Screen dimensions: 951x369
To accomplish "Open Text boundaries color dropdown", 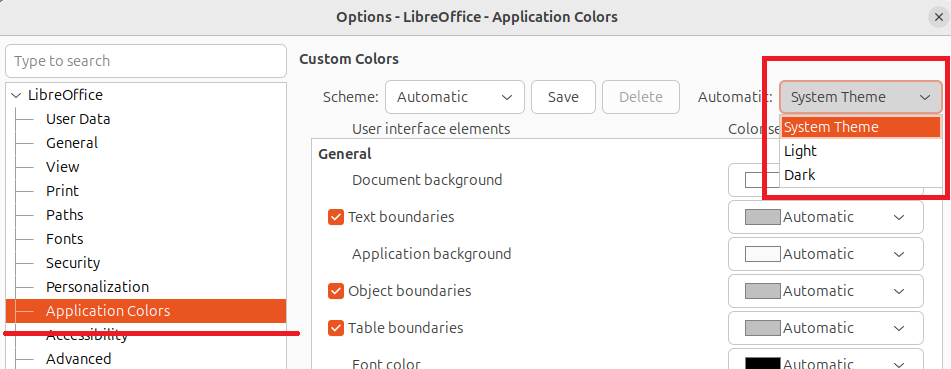I will point(825,217).
